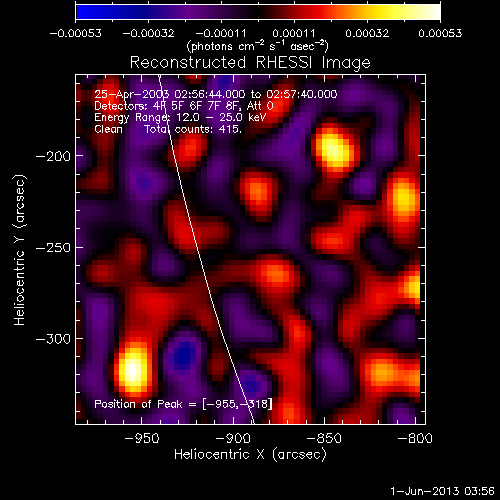Click the "Clean Total counts: 415." line
Image resolution: width=500 pixels, height=500 pixels.
click(x=168, y=129)
